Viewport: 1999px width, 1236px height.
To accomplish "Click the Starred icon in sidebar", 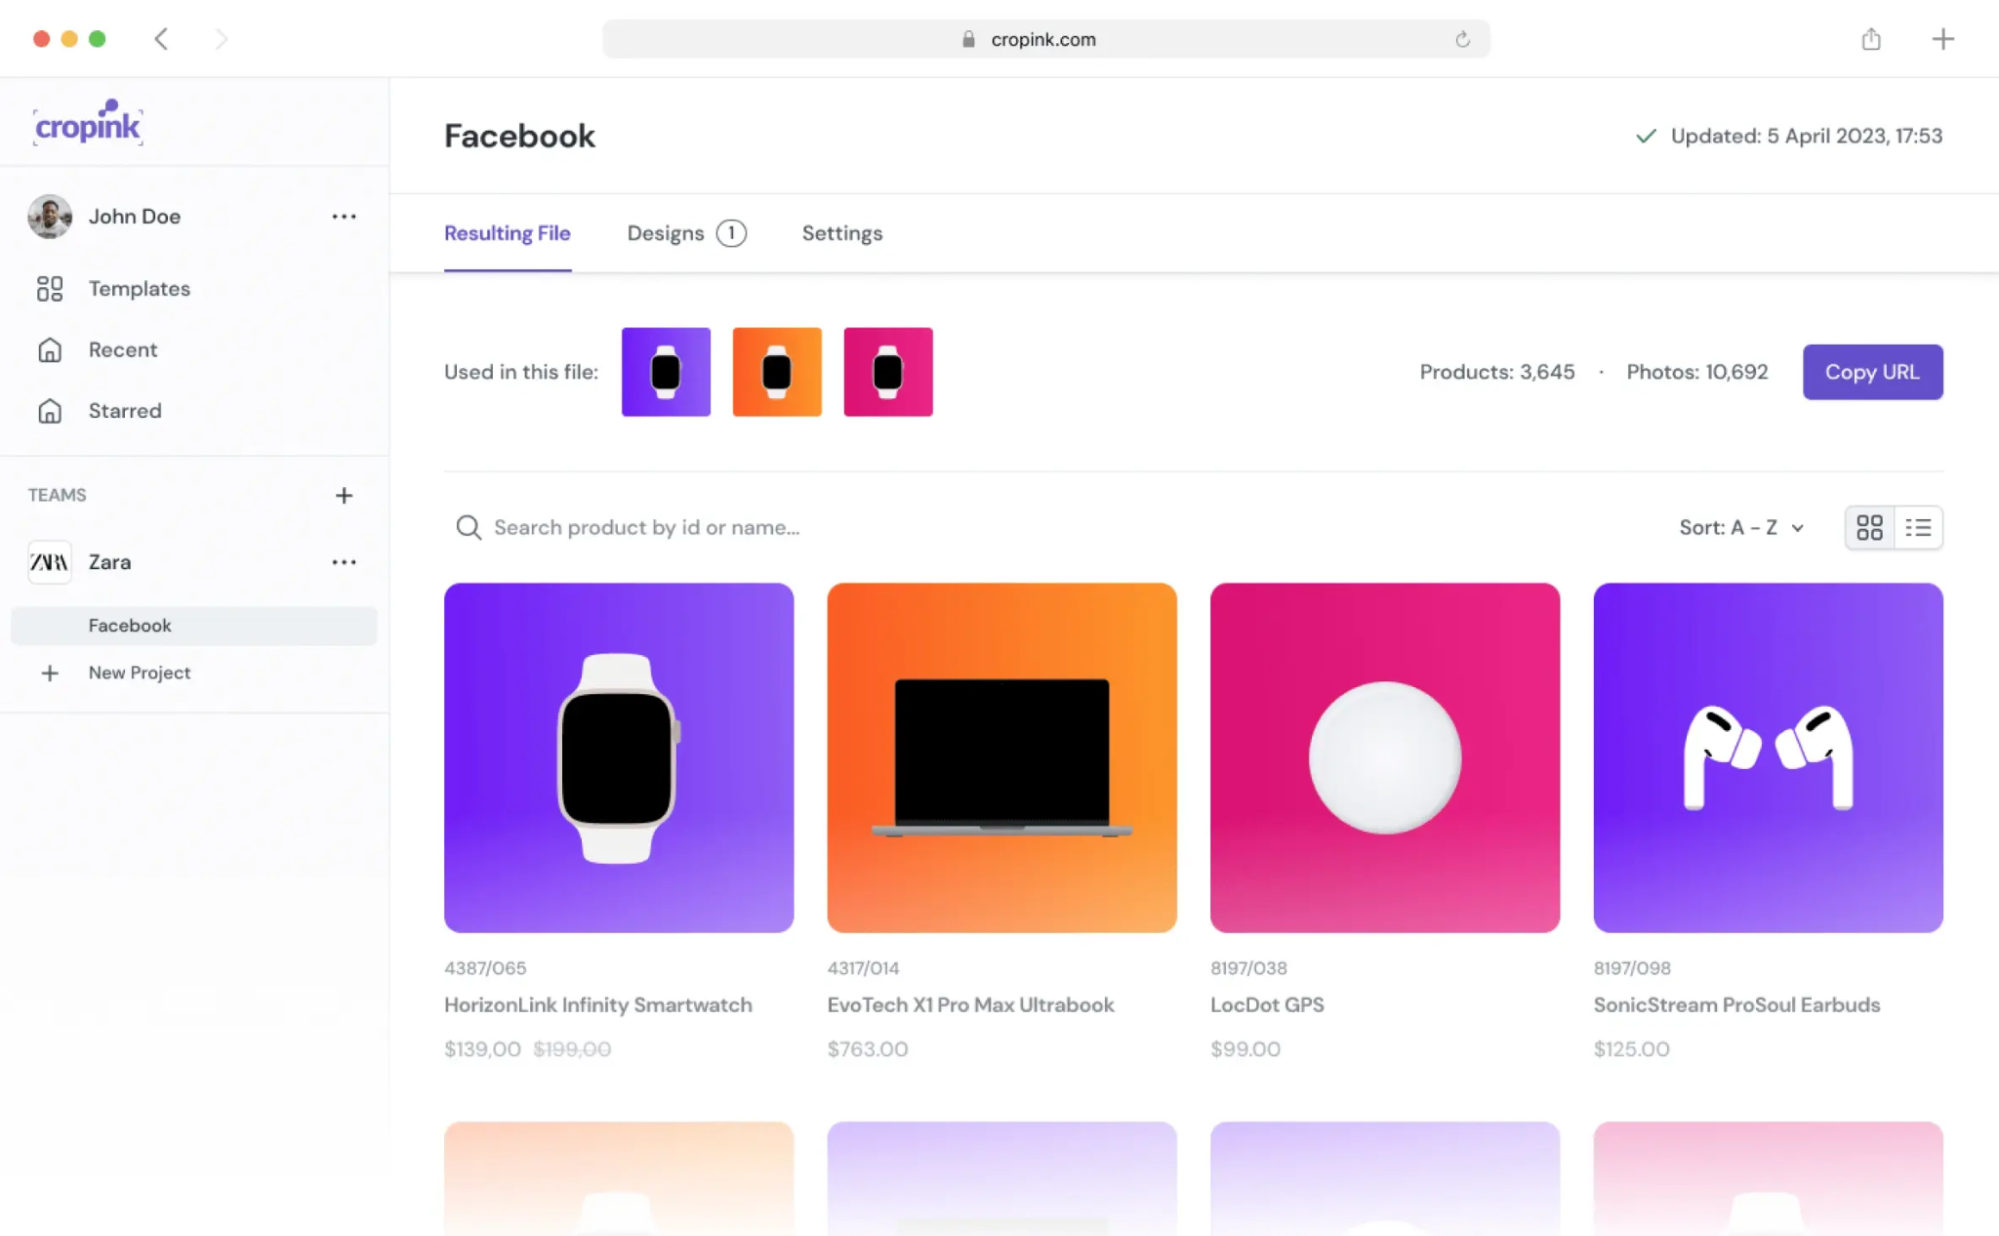I will point(49,411).
